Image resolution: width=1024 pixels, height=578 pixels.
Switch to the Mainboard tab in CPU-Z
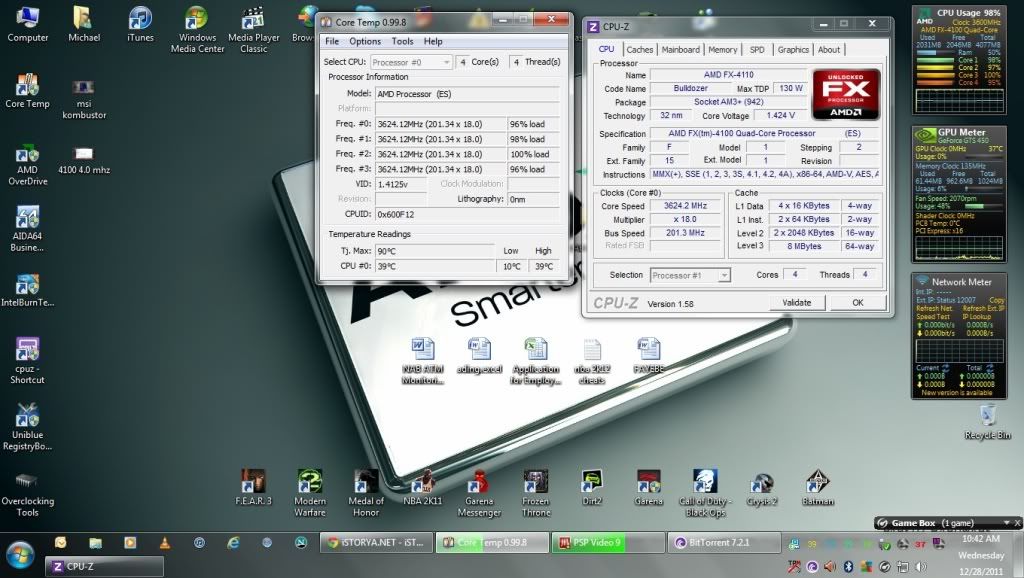pyautogui.click(x=680, y=50)
